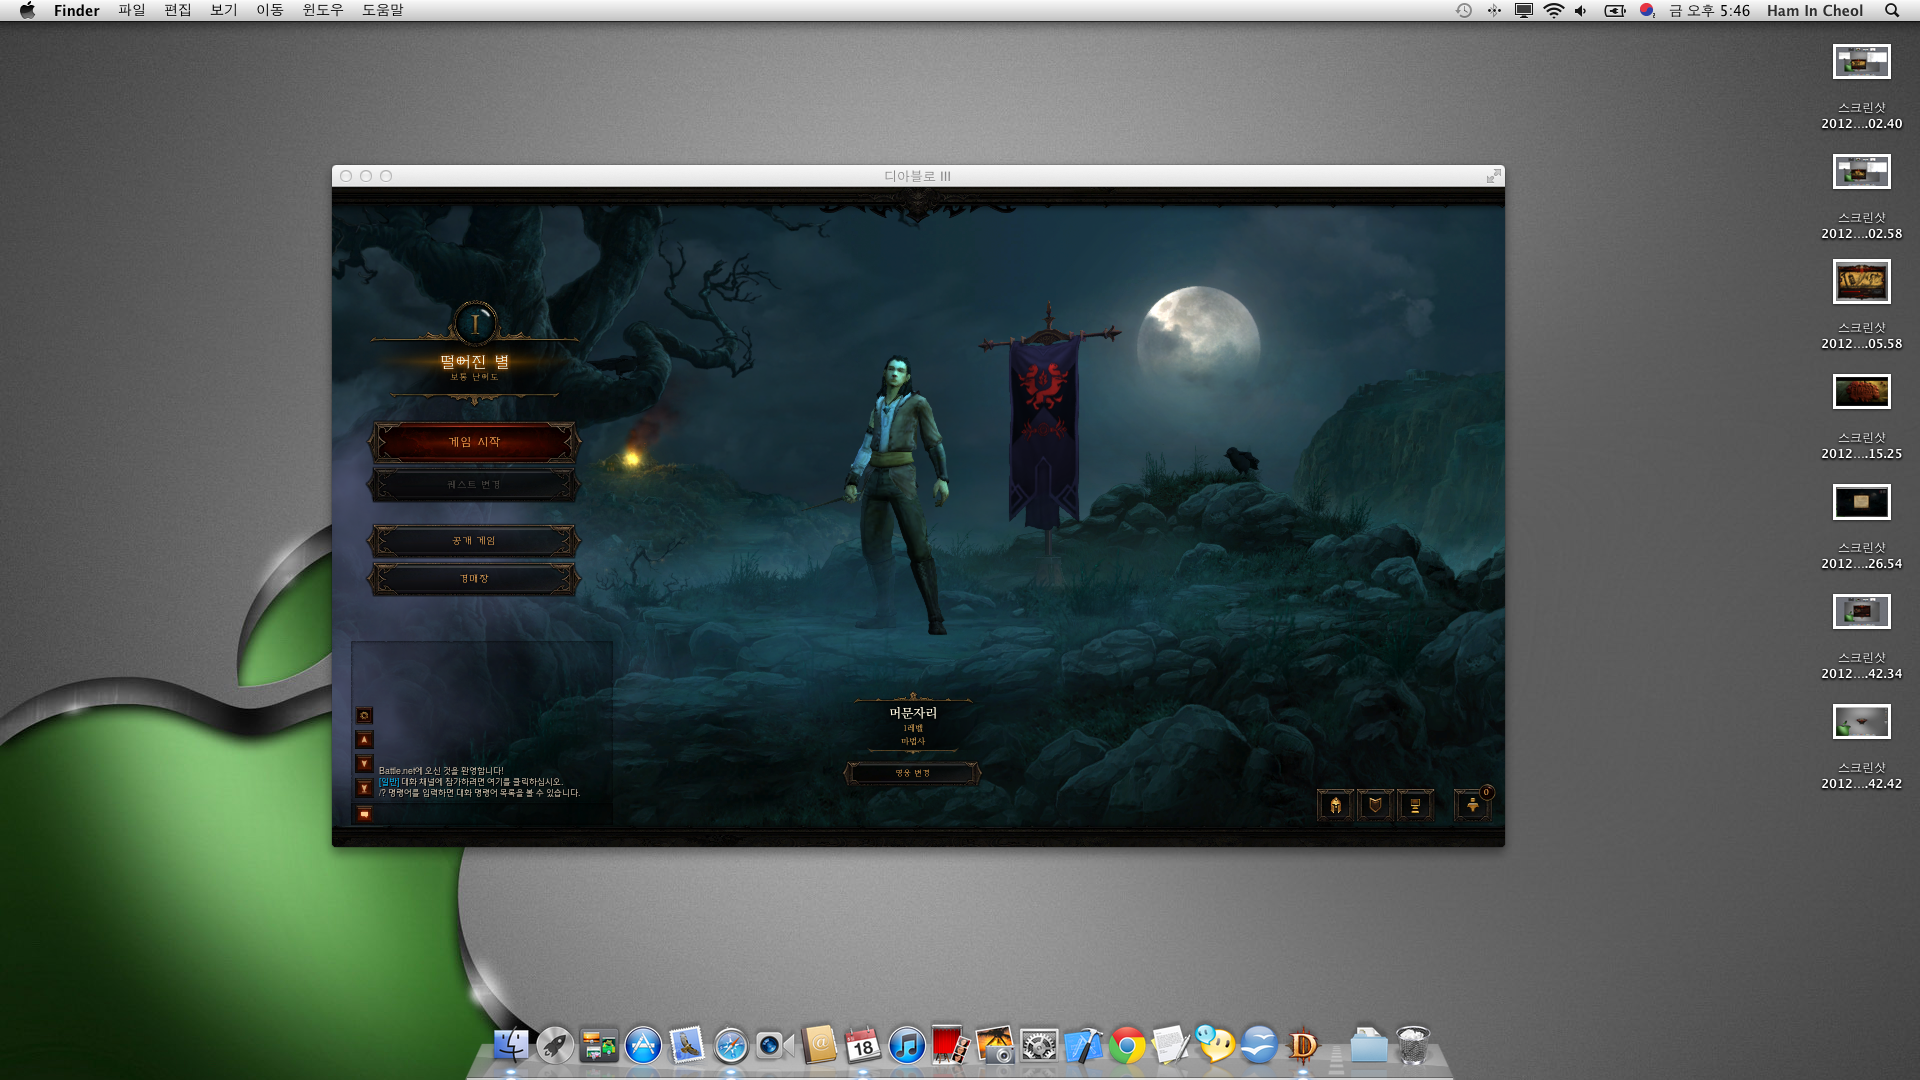Open 공개 게임 (Public Games)
This screenshot has width=1920, height=1080.
[474, 541]
